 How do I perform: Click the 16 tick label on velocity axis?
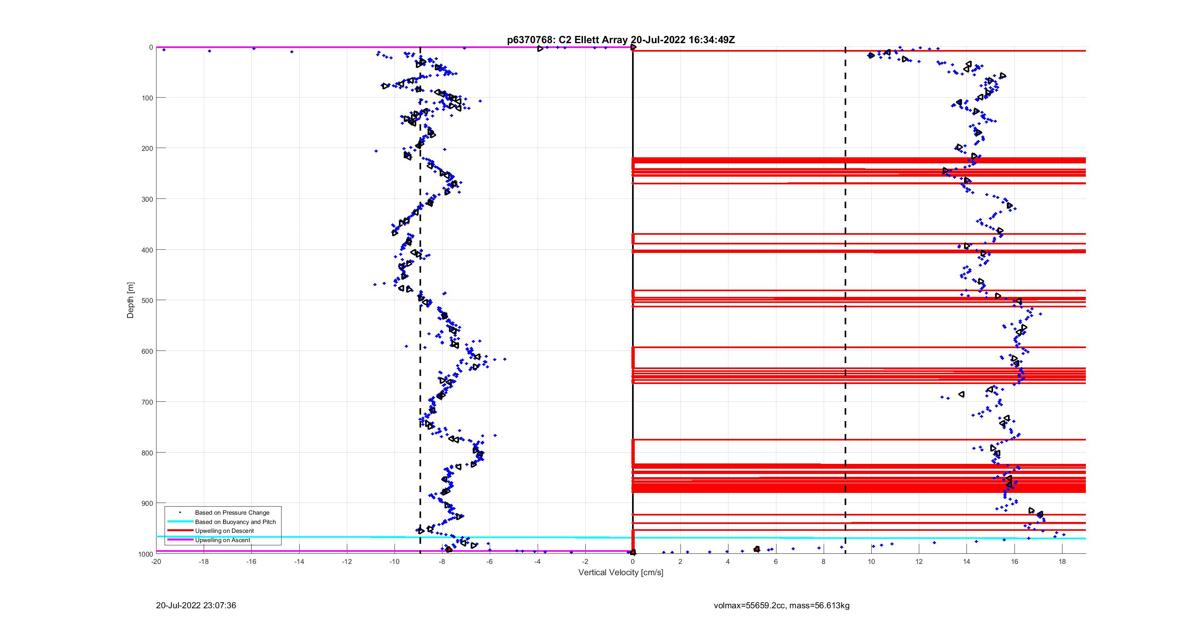coord(1014,562)
